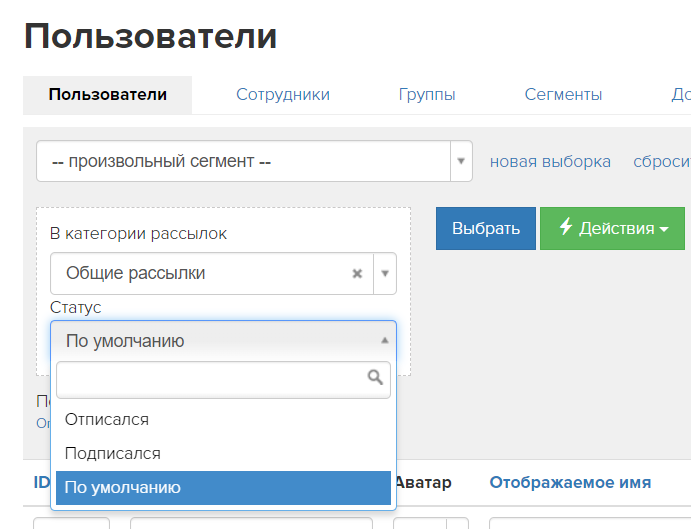
Task: Open the произвольный сегмент dropdown
Action: click(254, 161)
